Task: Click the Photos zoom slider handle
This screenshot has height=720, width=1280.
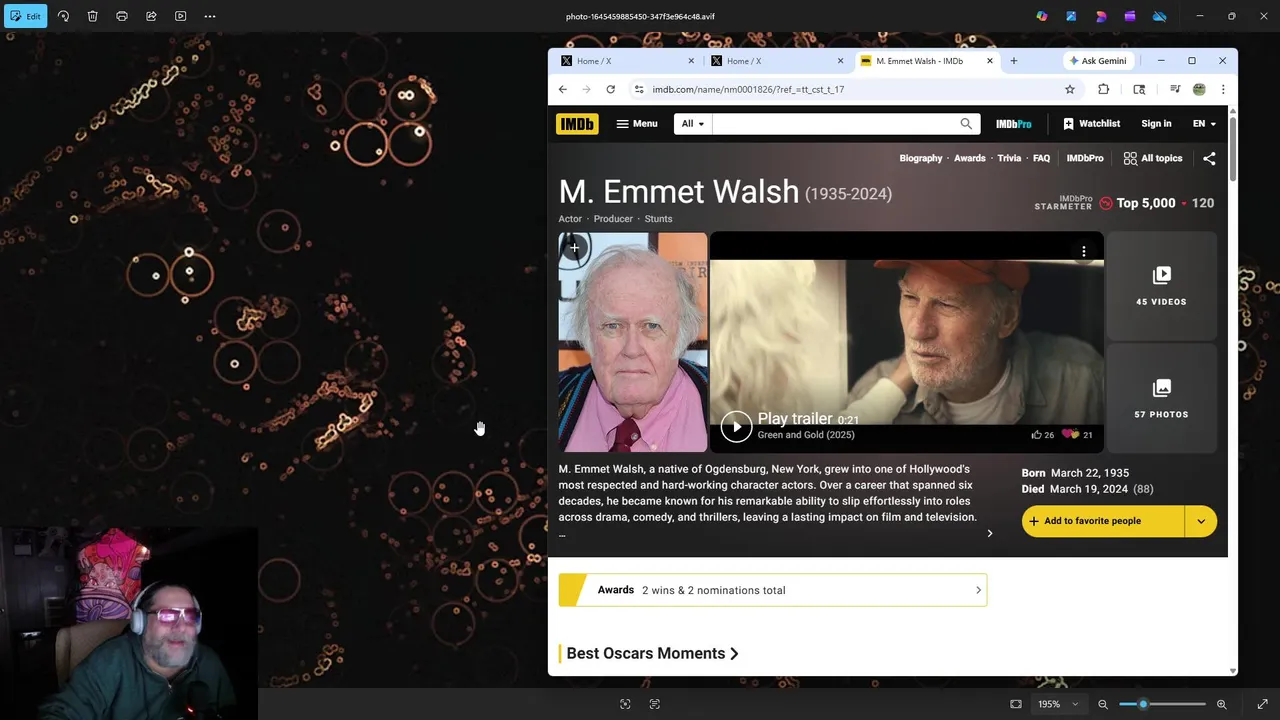Action: pyautogui.click(x=1143, y=704)
